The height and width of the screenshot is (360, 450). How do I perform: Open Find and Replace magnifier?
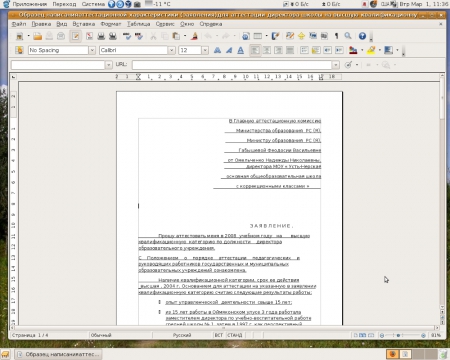coord(348,36)
